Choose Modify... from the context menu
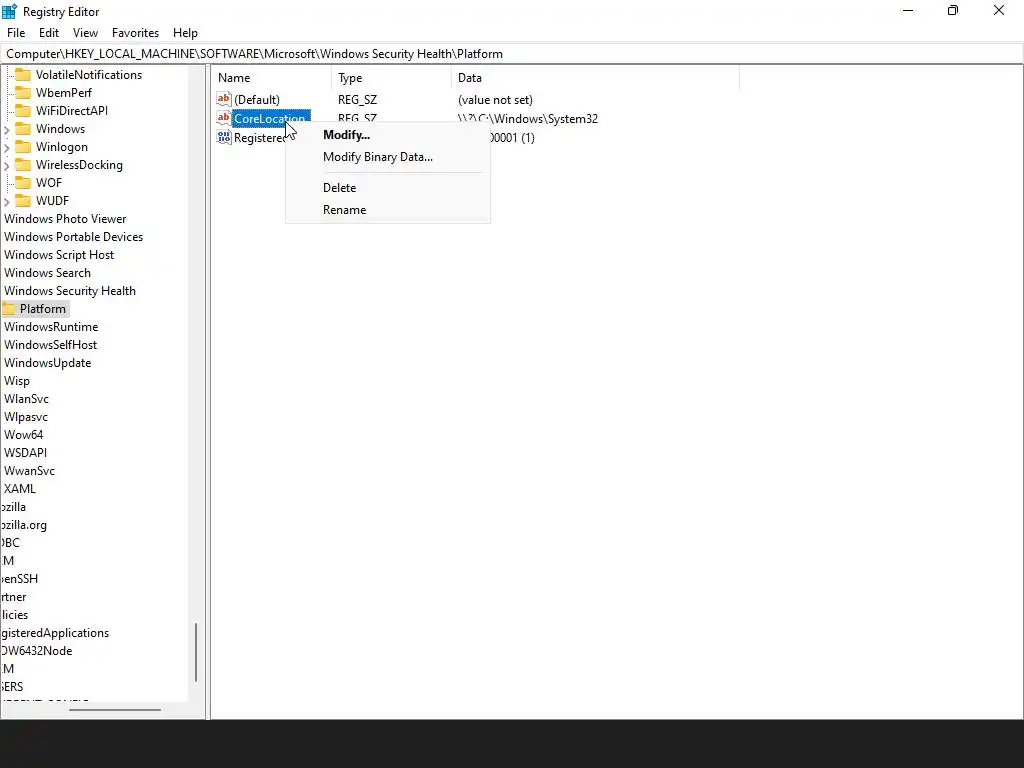This screenshot has width=1024, height=768. click(387, 135)
